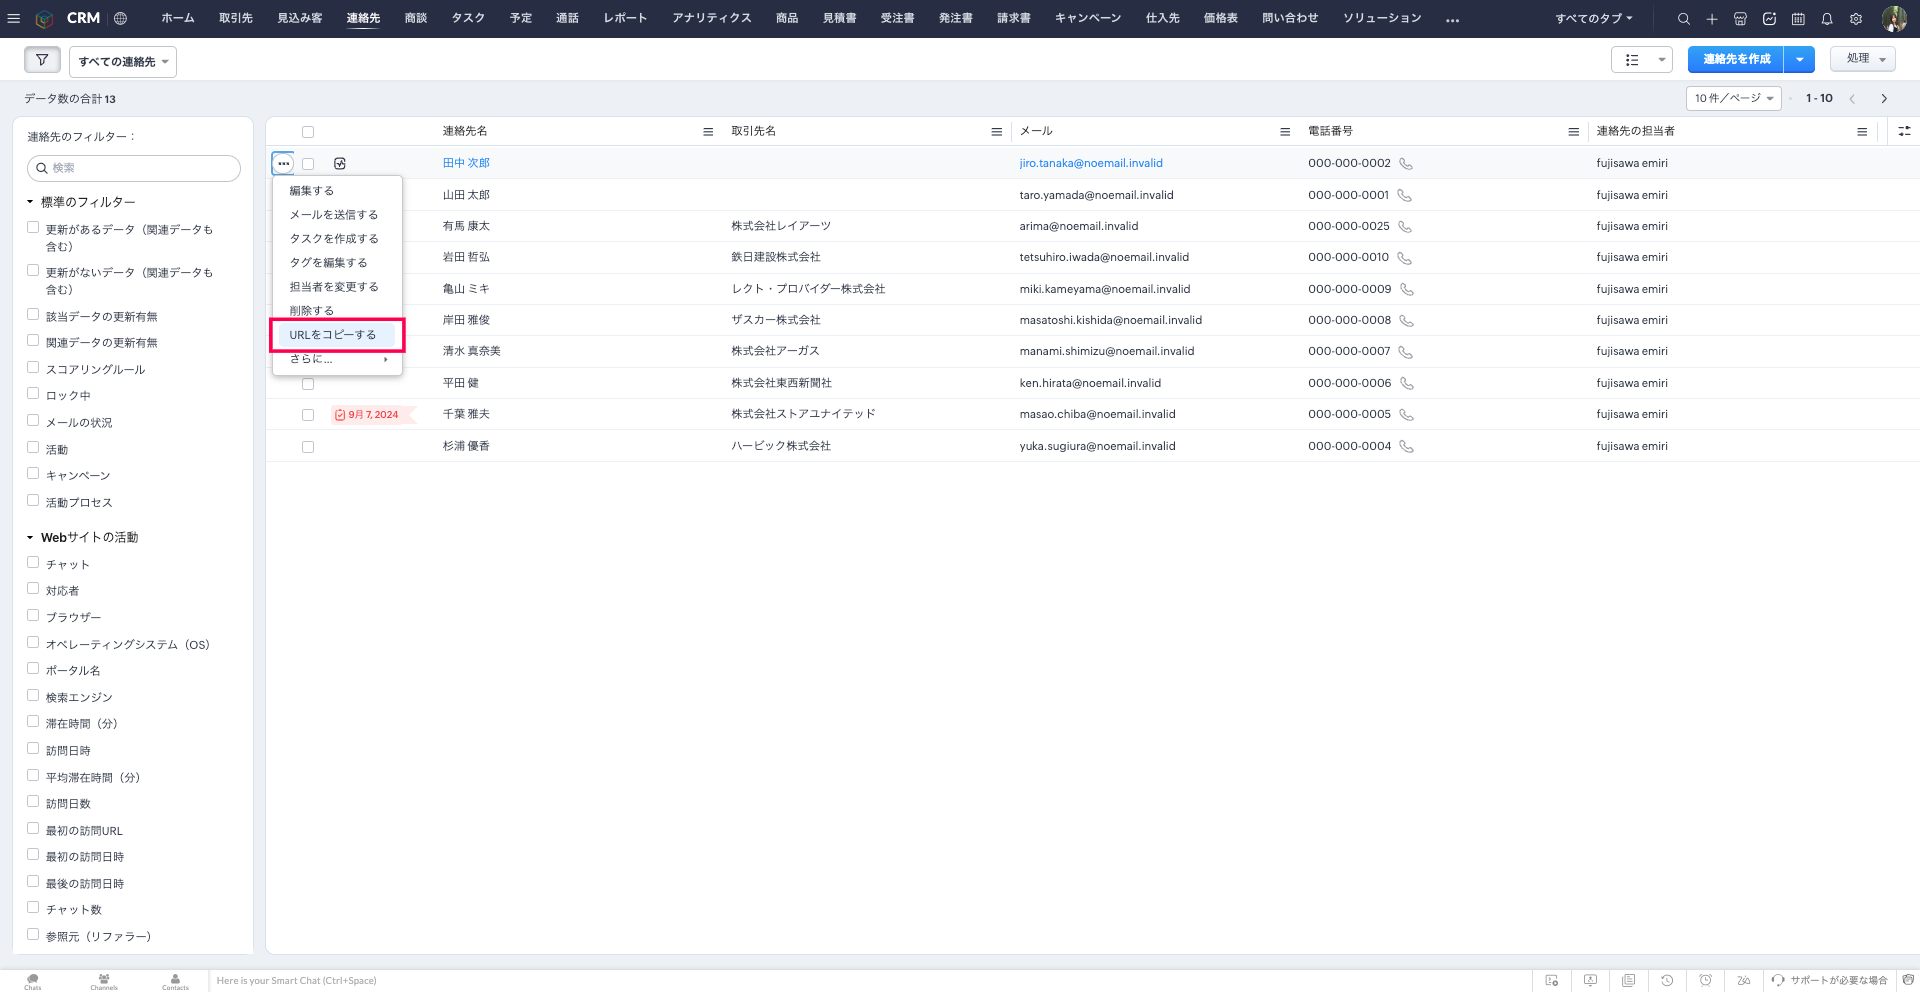Viewport: 1920px width, 992px height.
Task: Choose 削除する in the context menu
Action: click(338, 311)
